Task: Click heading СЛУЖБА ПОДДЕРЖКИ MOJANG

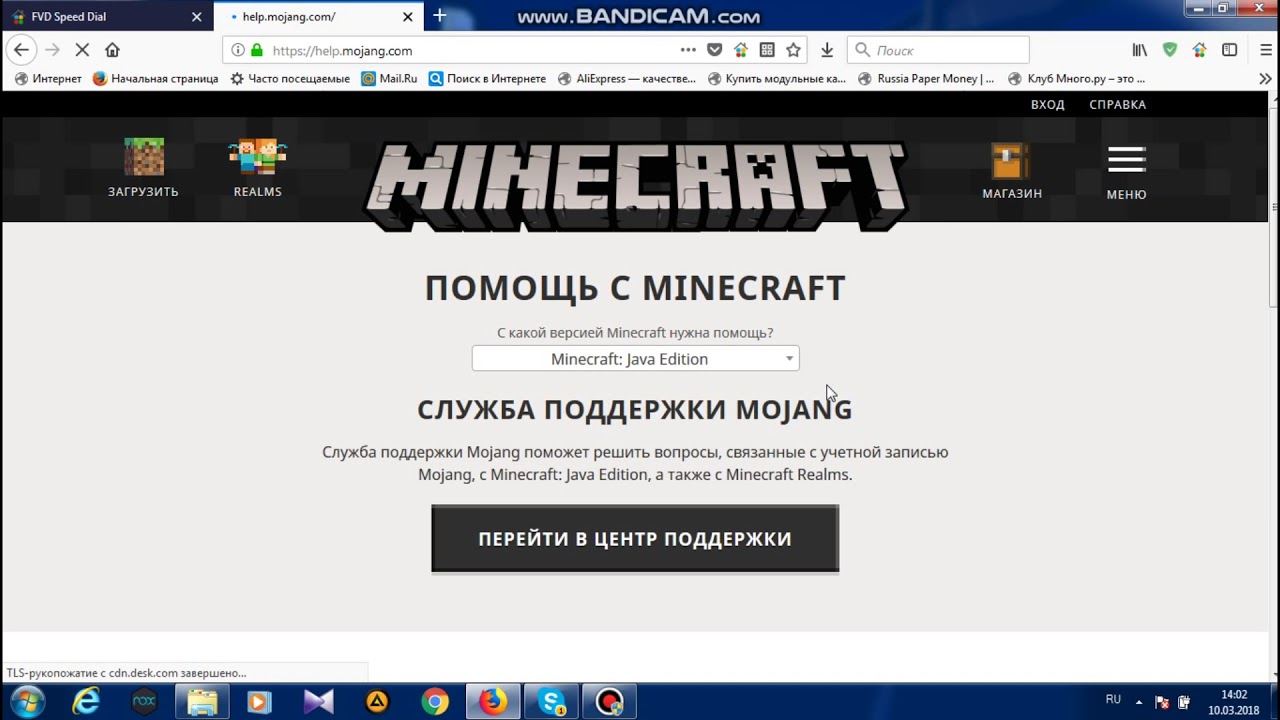Action: [634, 409]
